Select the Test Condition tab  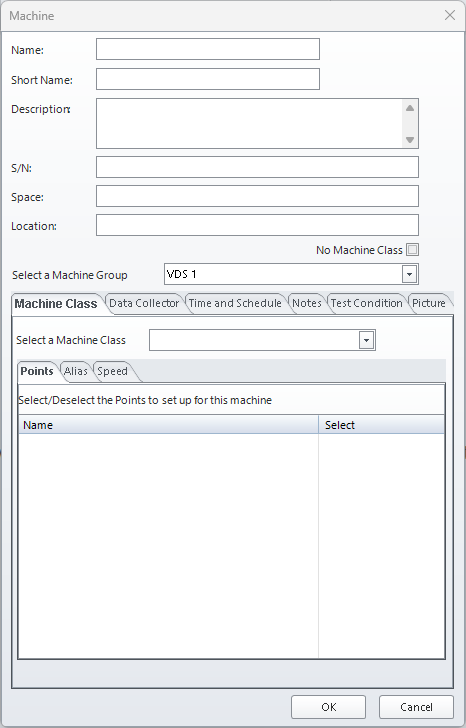(366, 303)
